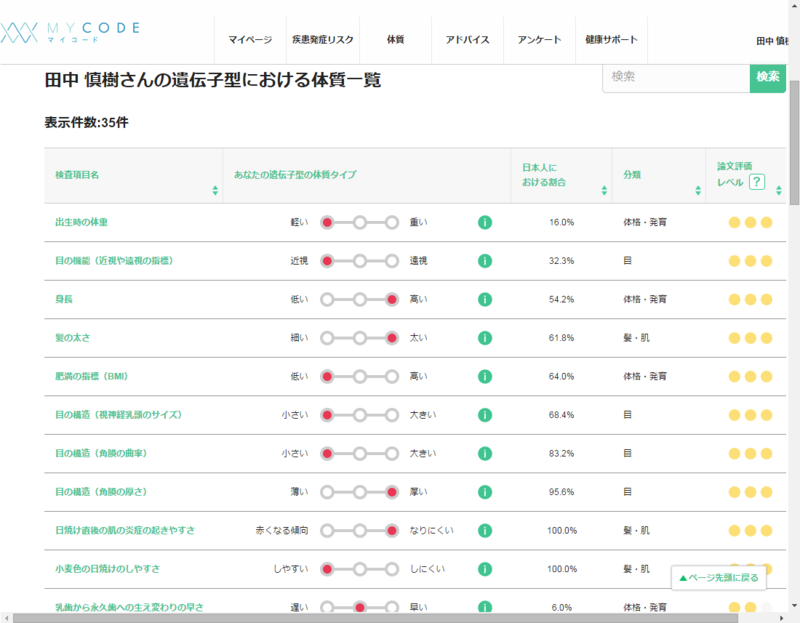Image resolution: width=800 pixels, height=623 pixels.
Task: Open info icon for 小麦色の日焼け row
Action: [485, 569]
